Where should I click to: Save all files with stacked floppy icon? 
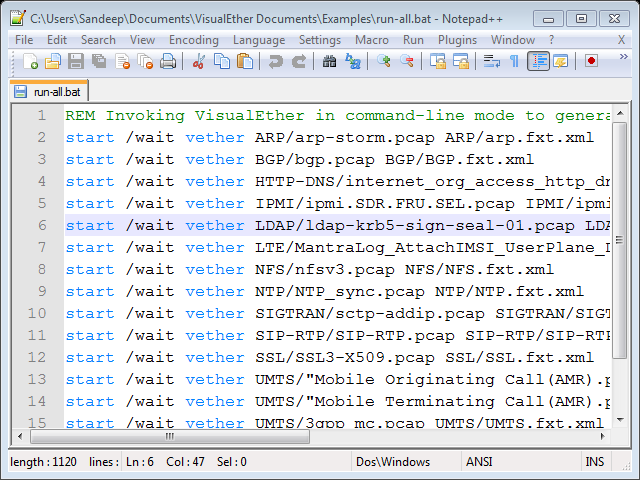[x=99, y=61]
